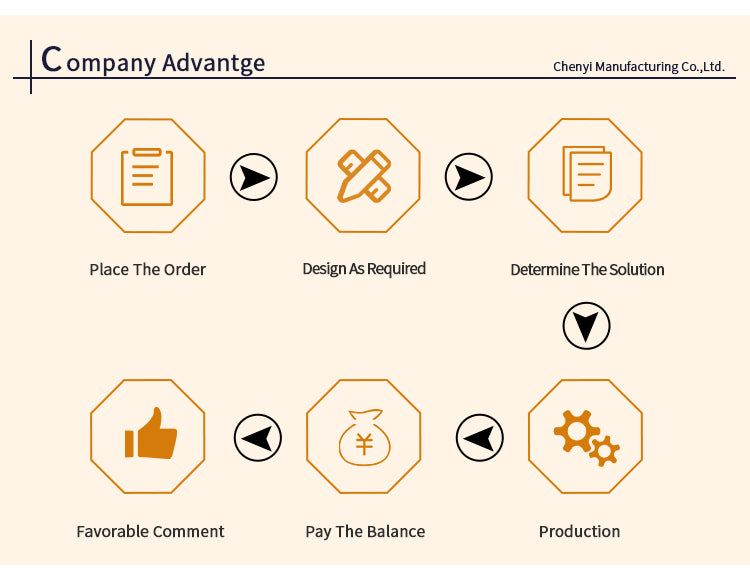Click the Pay The Balance label
This screenshot has width=750, height=579.
pos(365,531)
